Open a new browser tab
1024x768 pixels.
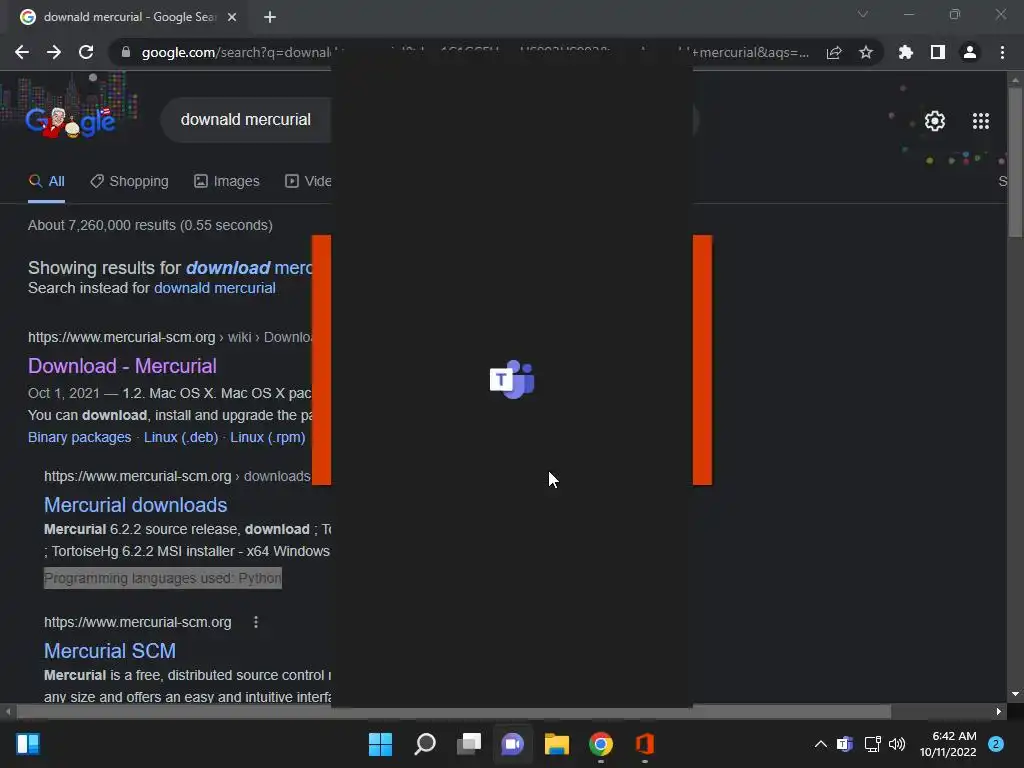tap(270, 17)
